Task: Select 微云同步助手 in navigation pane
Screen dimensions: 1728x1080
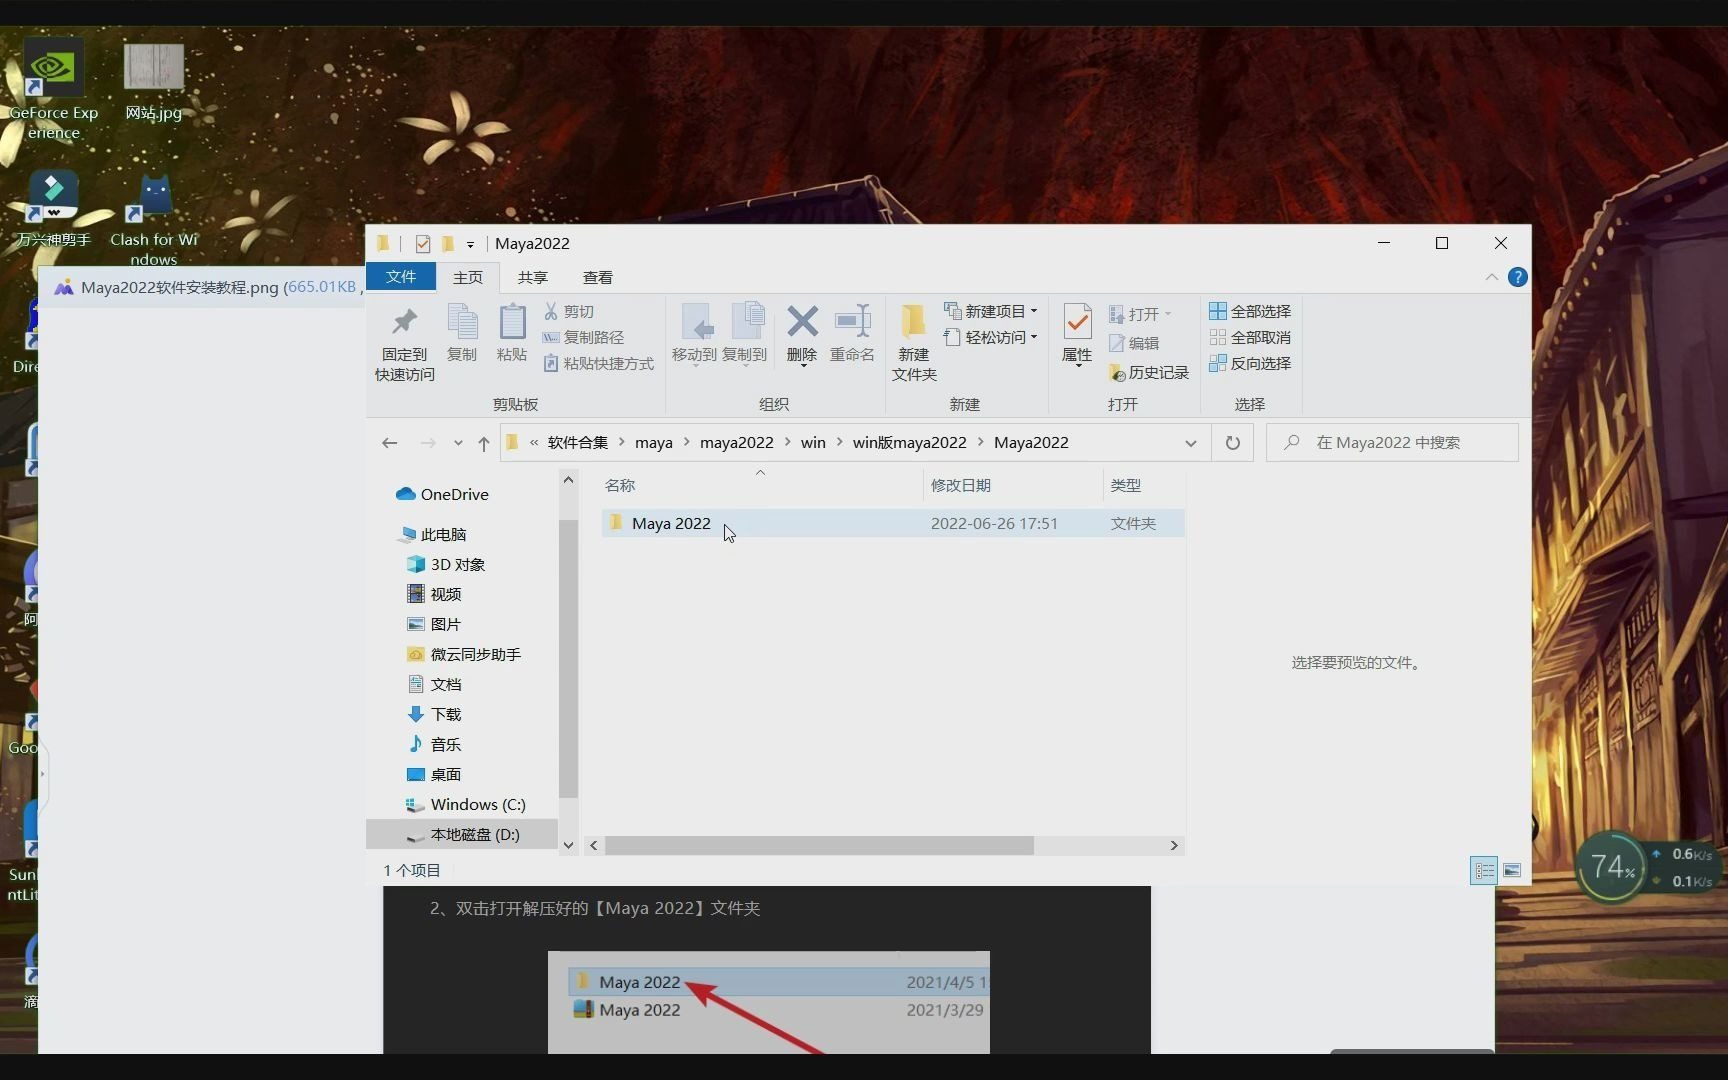Action: coord(464,654)
